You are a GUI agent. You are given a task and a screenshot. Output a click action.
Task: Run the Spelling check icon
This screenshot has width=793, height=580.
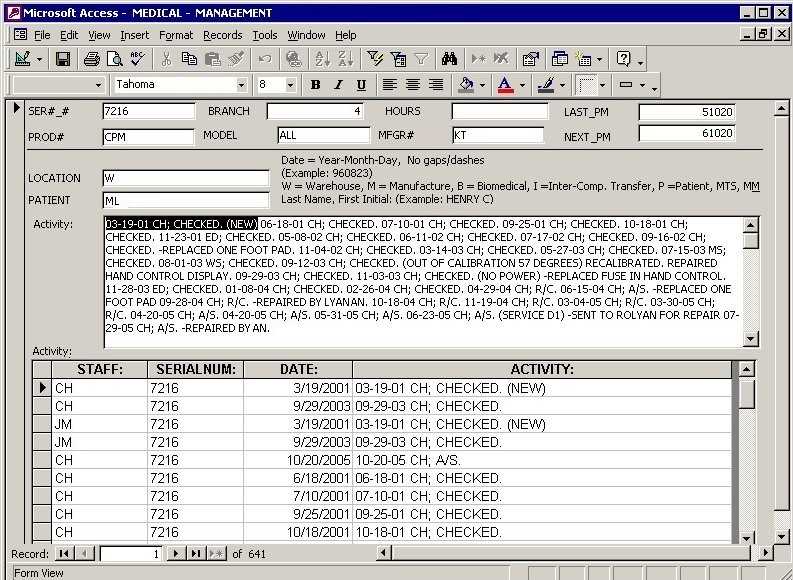(137, 59)
